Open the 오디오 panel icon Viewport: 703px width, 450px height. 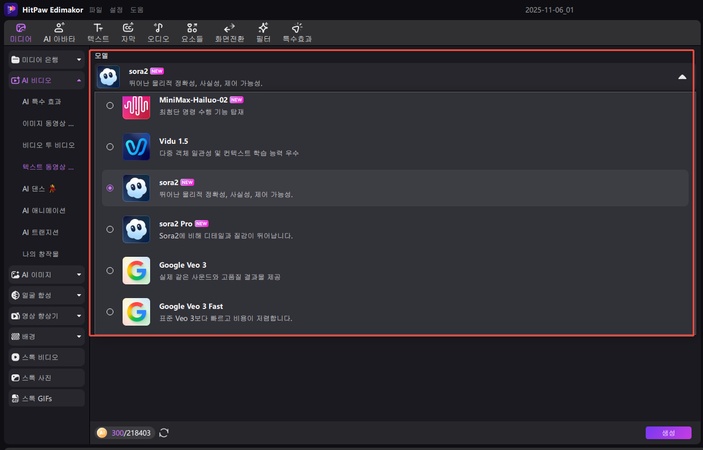[158, 31]
